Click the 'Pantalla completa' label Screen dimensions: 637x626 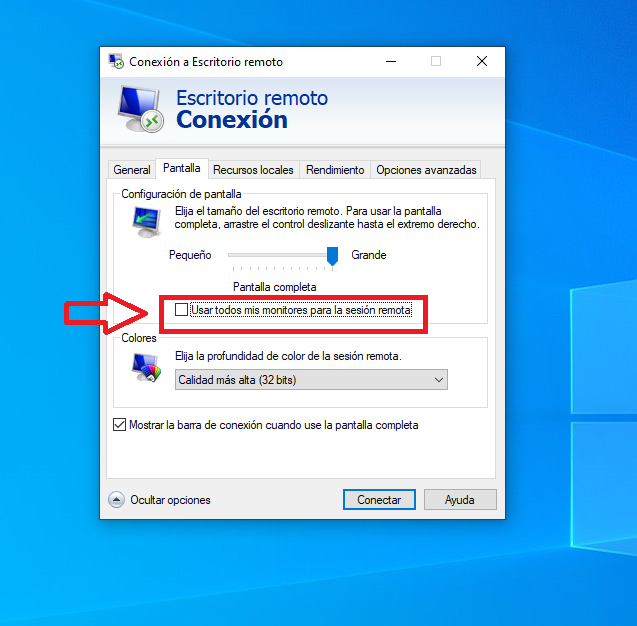pyautogui.click(x=274, y=287)
